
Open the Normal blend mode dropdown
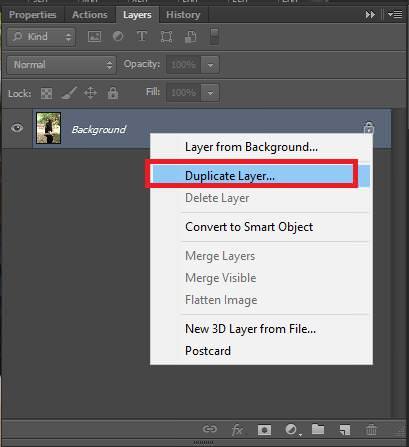coord(61,65)
